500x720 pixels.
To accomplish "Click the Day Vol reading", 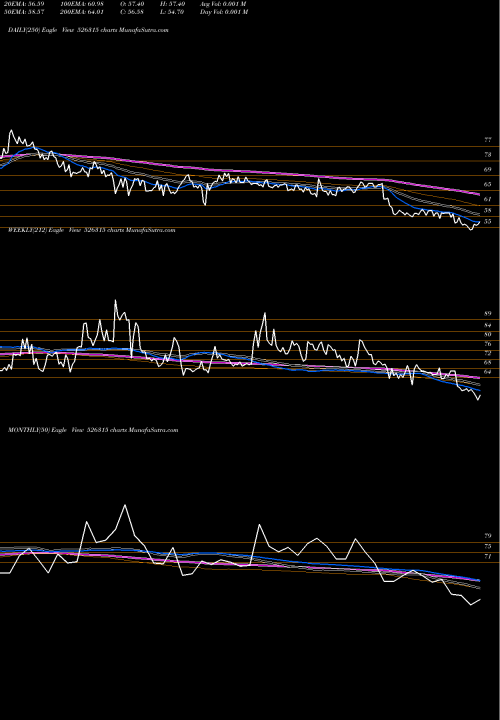I will point(224,12).
